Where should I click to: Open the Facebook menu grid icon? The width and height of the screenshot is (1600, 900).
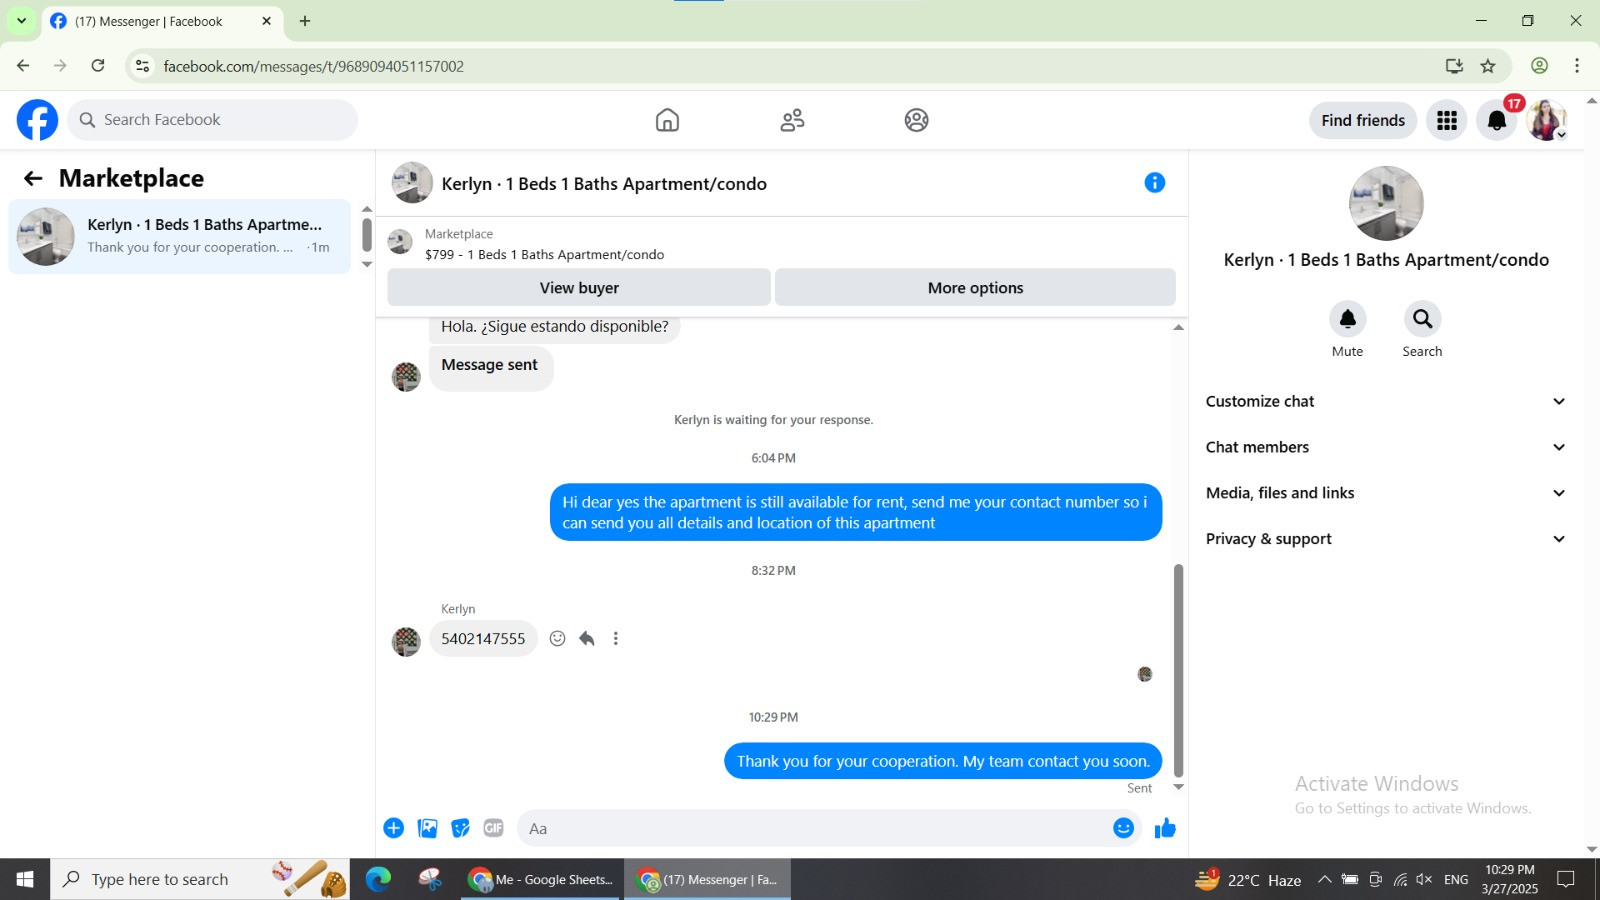(1446, 121)
